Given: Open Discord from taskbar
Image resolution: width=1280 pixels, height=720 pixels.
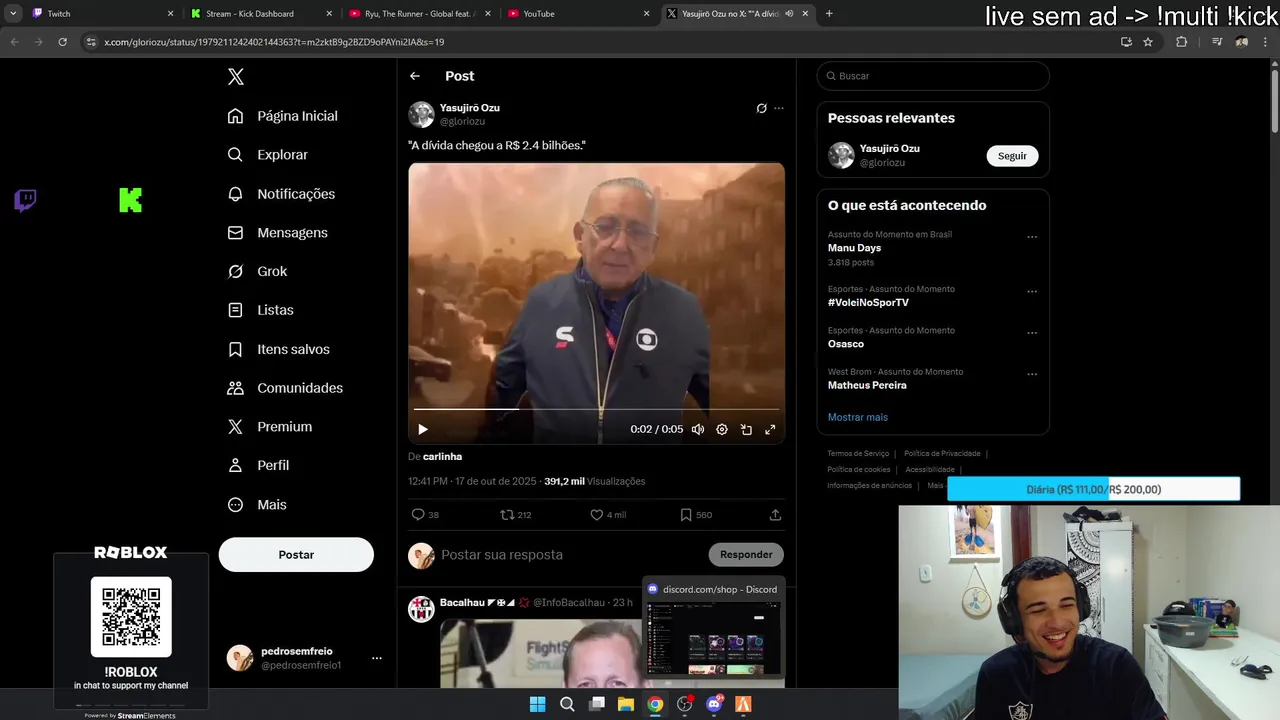Looking at the screenshot, I should [715, 704].
